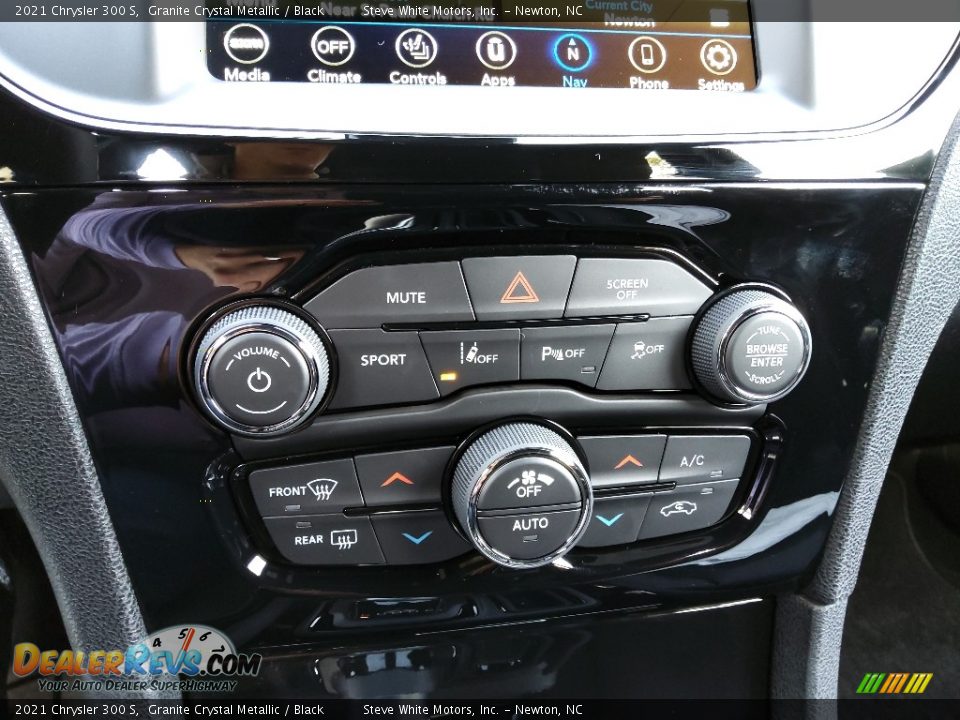This screenshot has width=960, height=720.
Task: Toggle traction control OFF button
Action: click(648, 353)
